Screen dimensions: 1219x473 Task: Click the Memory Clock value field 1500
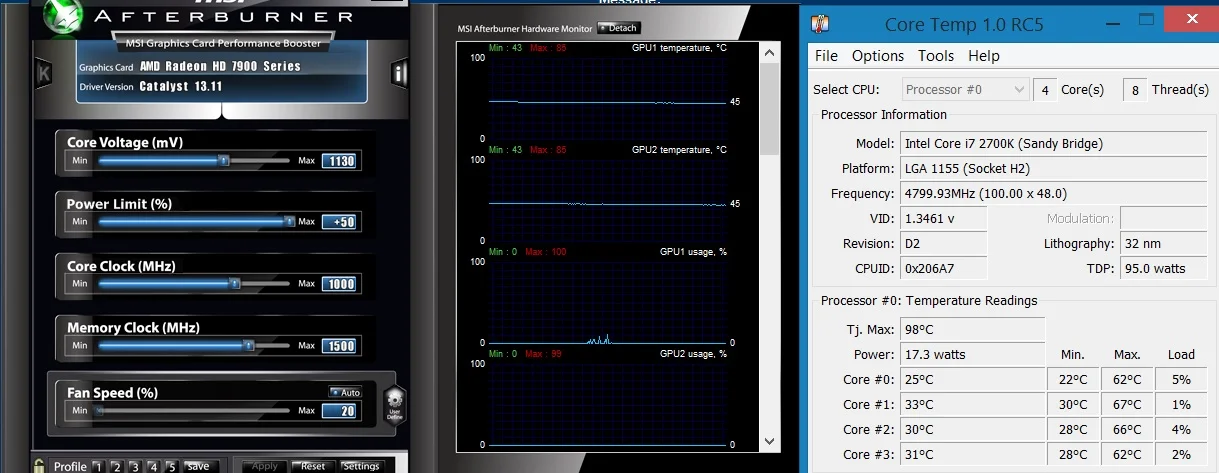(340, 346)
